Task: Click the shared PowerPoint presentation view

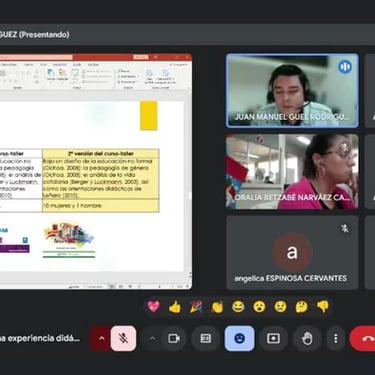Action: tap(96, 171)
